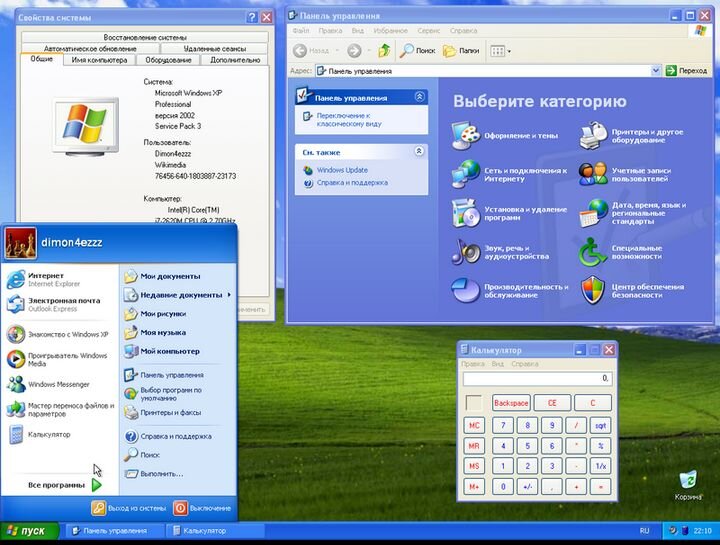Click the CE button in Calculator
Screen dimensions: 720x545
(x=552, y=403)
